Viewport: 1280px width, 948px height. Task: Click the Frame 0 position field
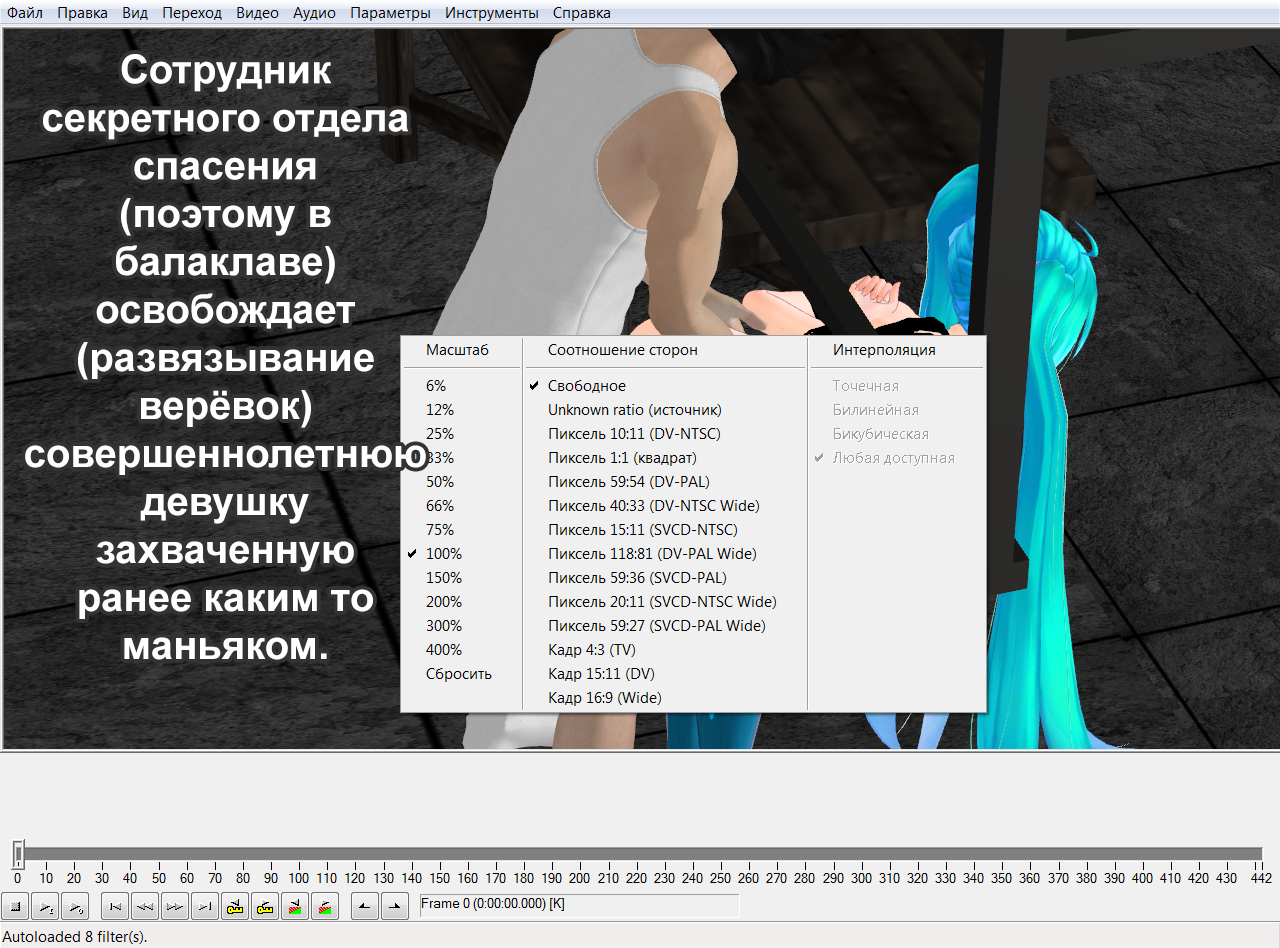pyautogui.click(x=579, y=905)
